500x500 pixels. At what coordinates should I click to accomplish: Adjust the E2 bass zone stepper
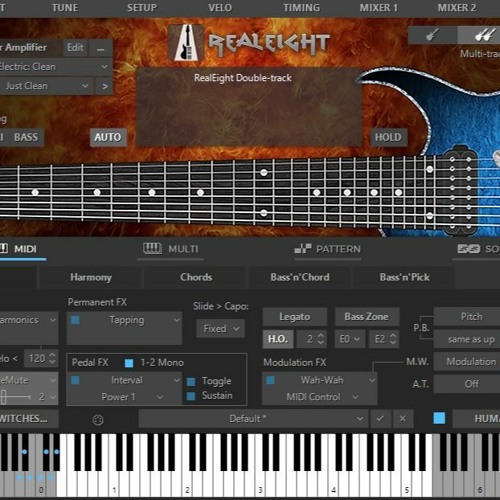tap(393, 339)
